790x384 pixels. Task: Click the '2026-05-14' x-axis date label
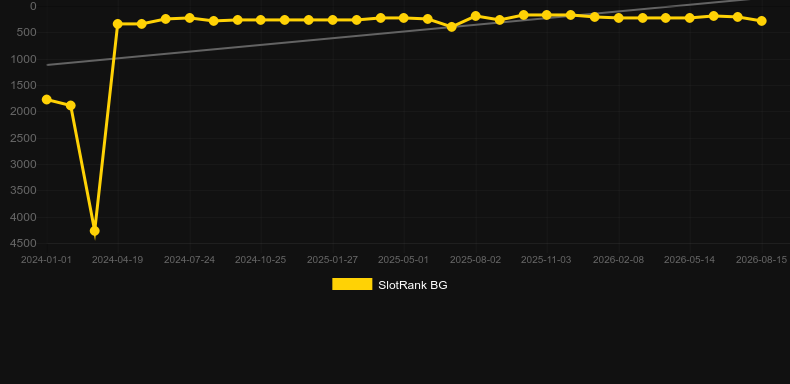click(x=689, y=260)
